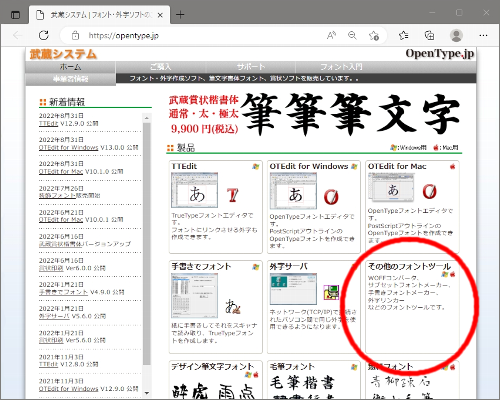Open news link 外字サーバ V5.6.0
This screenshot has width=500, height=400.
tap(54, 316)
